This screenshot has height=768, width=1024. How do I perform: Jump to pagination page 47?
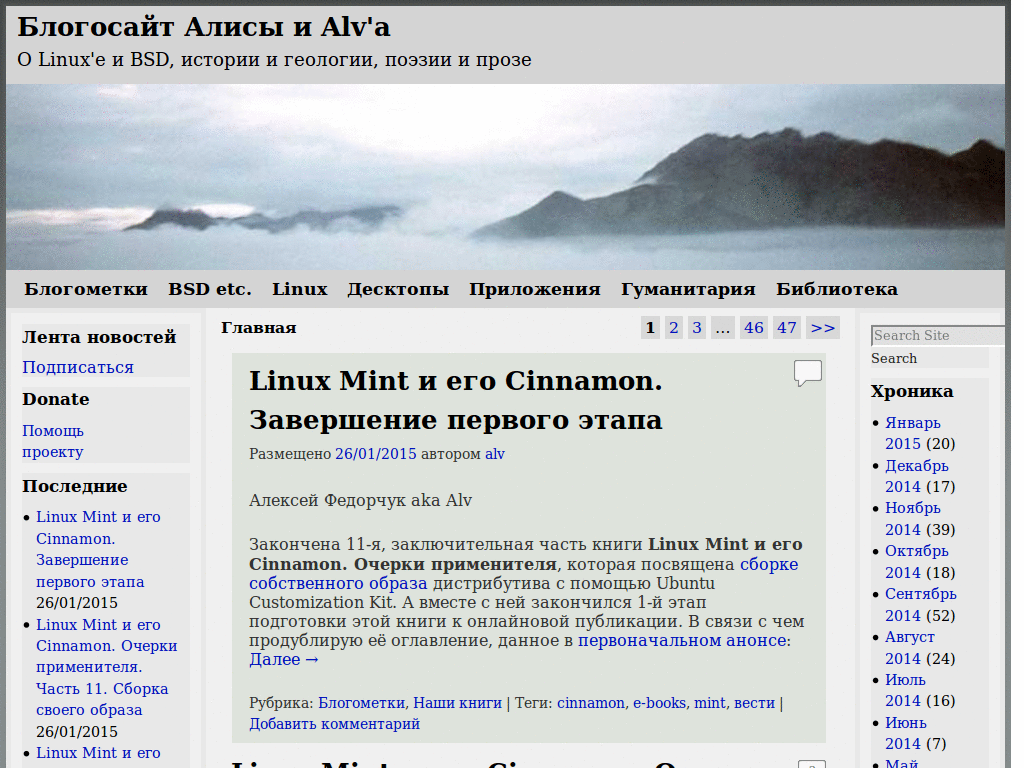coord(787,328)
